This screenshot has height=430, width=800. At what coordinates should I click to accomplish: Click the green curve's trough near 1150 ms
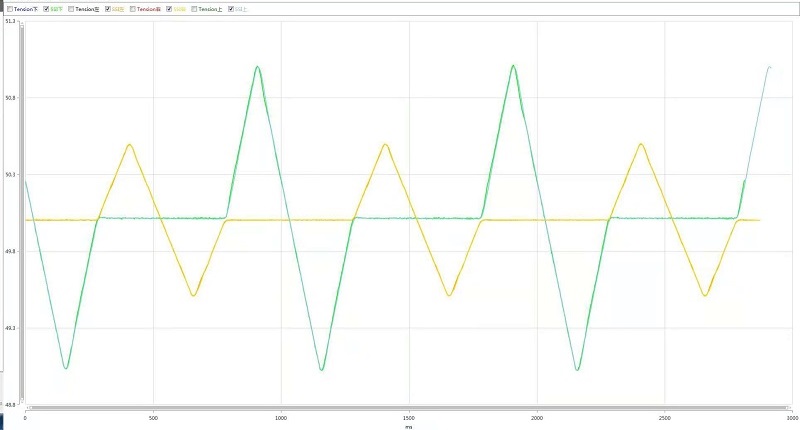321,369
